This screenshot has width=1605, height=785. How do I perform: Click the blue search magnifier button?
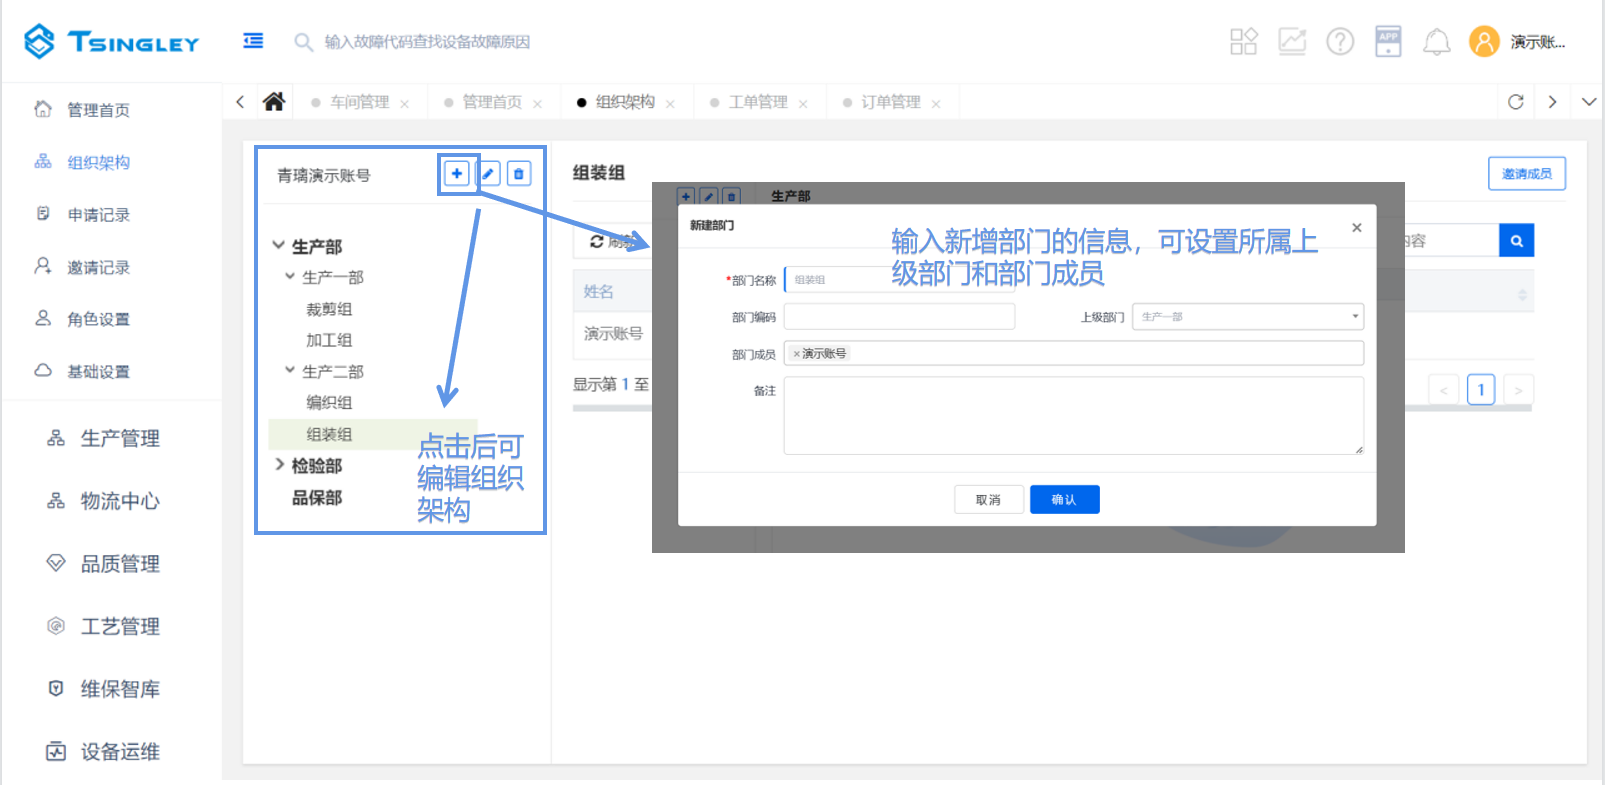coord(1516,241)
